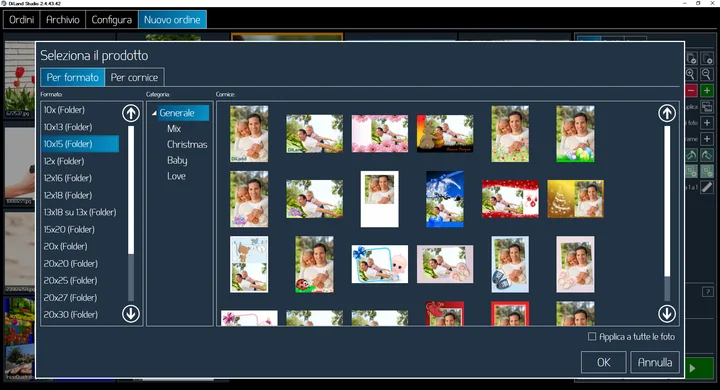
Task: Switch to the 'Per cornice' tab
Action: 134,77
